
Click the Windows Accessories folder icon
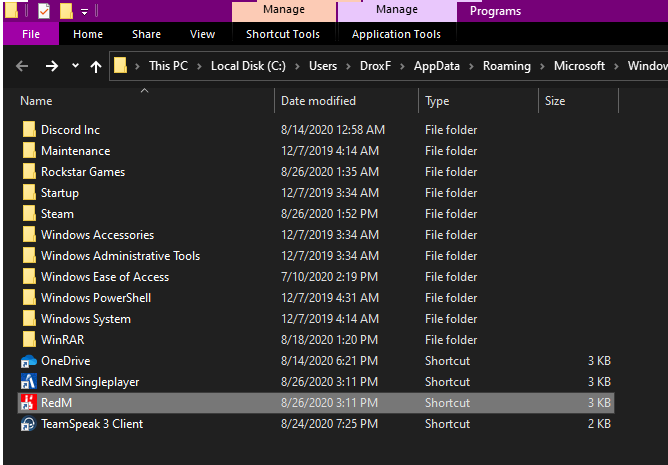(x=29, y=234)
